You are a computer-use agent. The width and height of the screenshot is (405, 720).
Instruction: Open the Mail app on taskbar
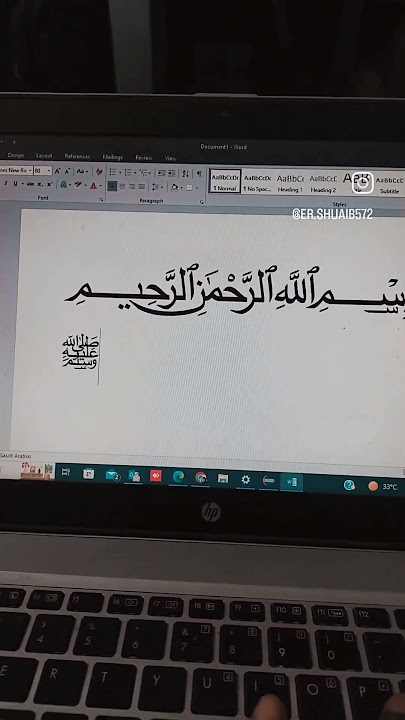(112, 475)
